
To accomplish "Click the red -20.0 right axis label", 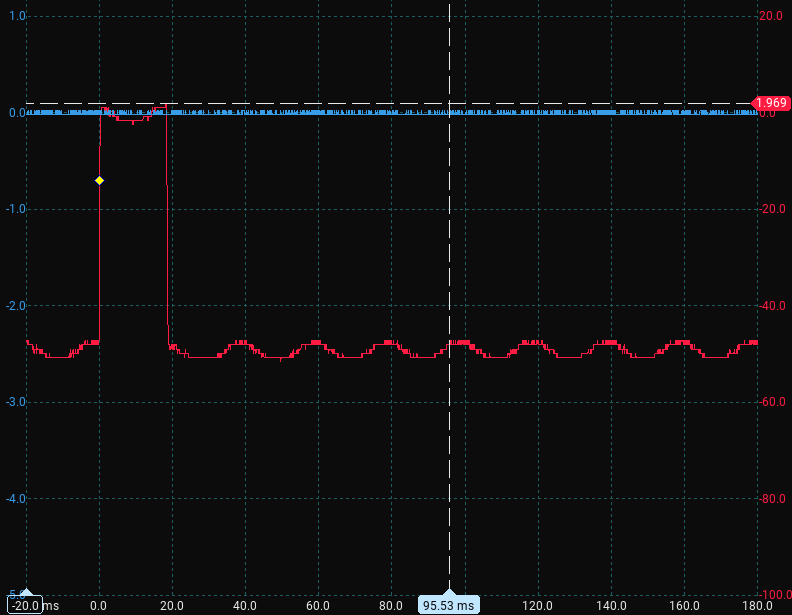I will (x=769, y=209).
